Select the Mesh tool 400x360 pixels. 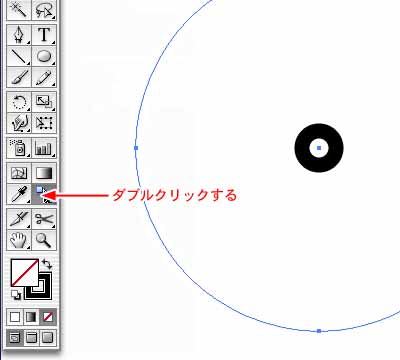[19, 173]
